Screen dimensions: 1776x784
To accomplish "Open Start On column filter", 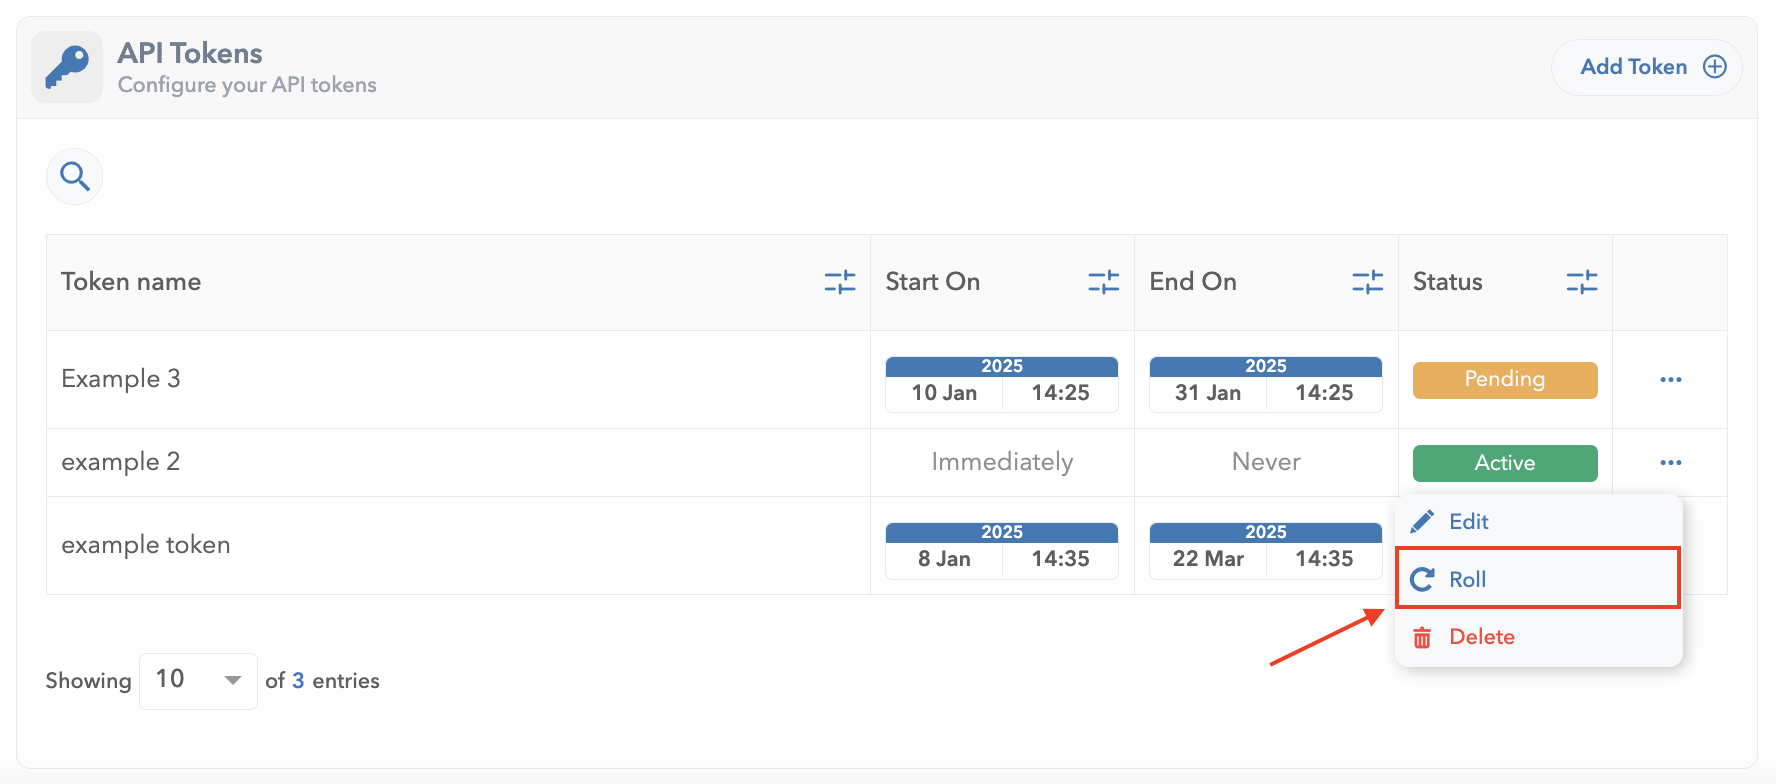I will [1103, 282].
